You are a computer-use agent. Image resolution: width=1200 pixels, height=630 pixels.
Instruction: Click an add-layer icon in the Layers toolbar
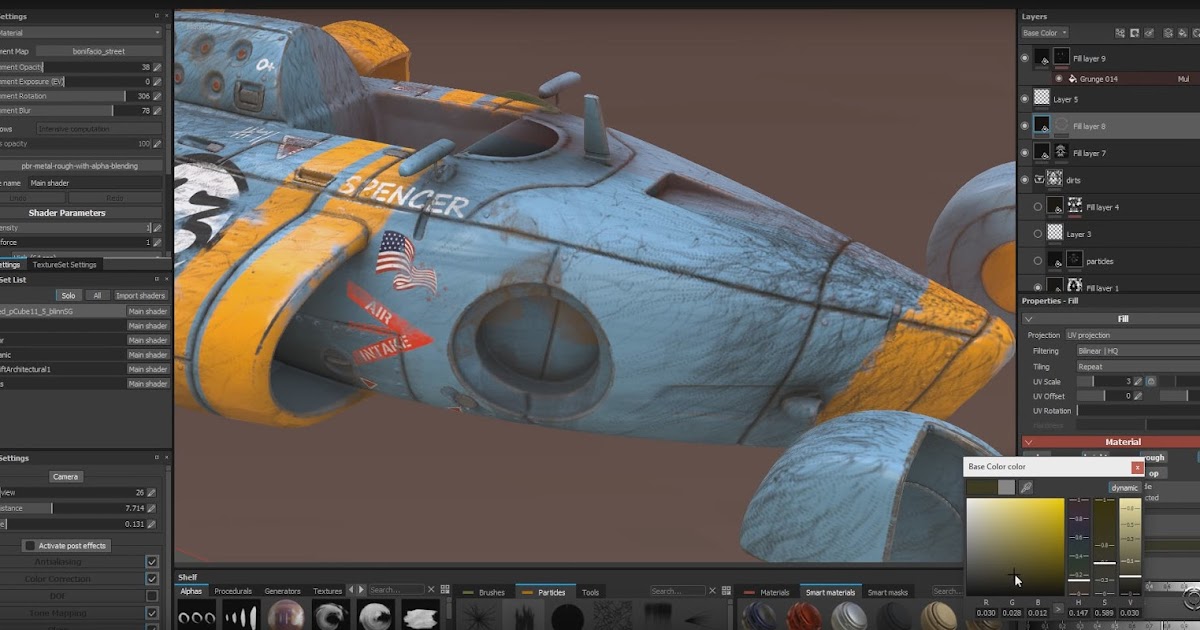pos(1168,33)
